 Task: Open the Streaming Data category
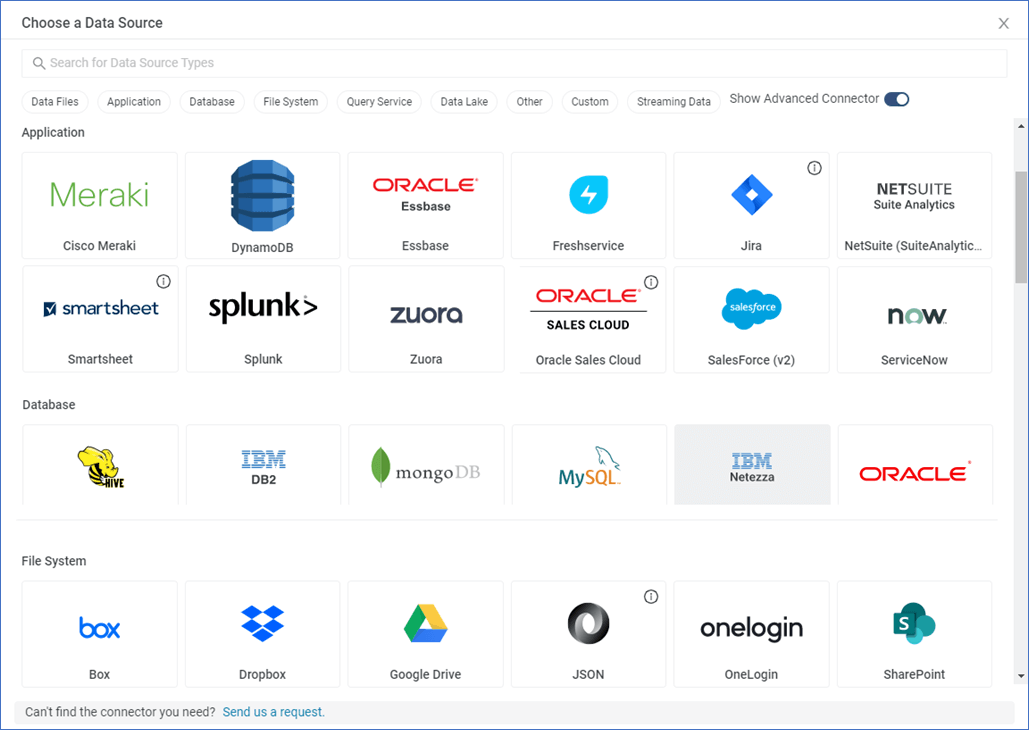click(673, 101)
